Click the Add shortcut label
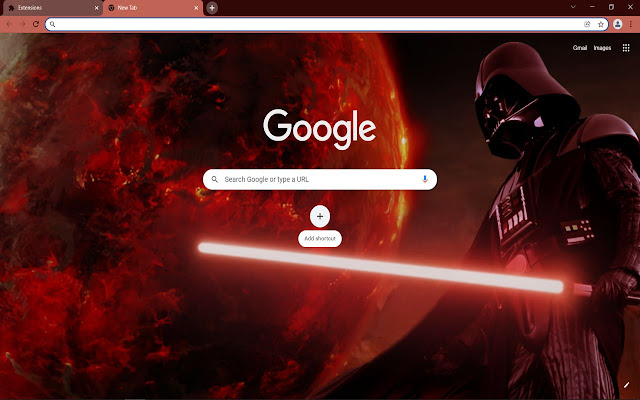This screenshot has width=640, height=400. [x=320, y=238]
